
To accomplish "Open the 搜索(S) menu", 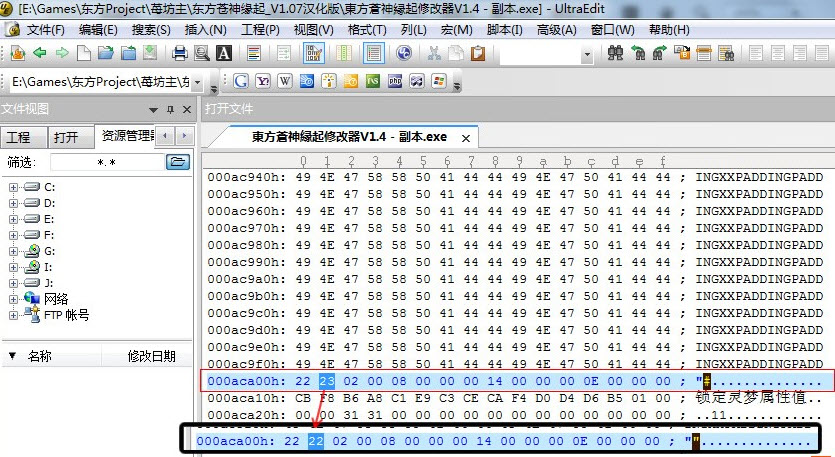I will tap(151, 30).
